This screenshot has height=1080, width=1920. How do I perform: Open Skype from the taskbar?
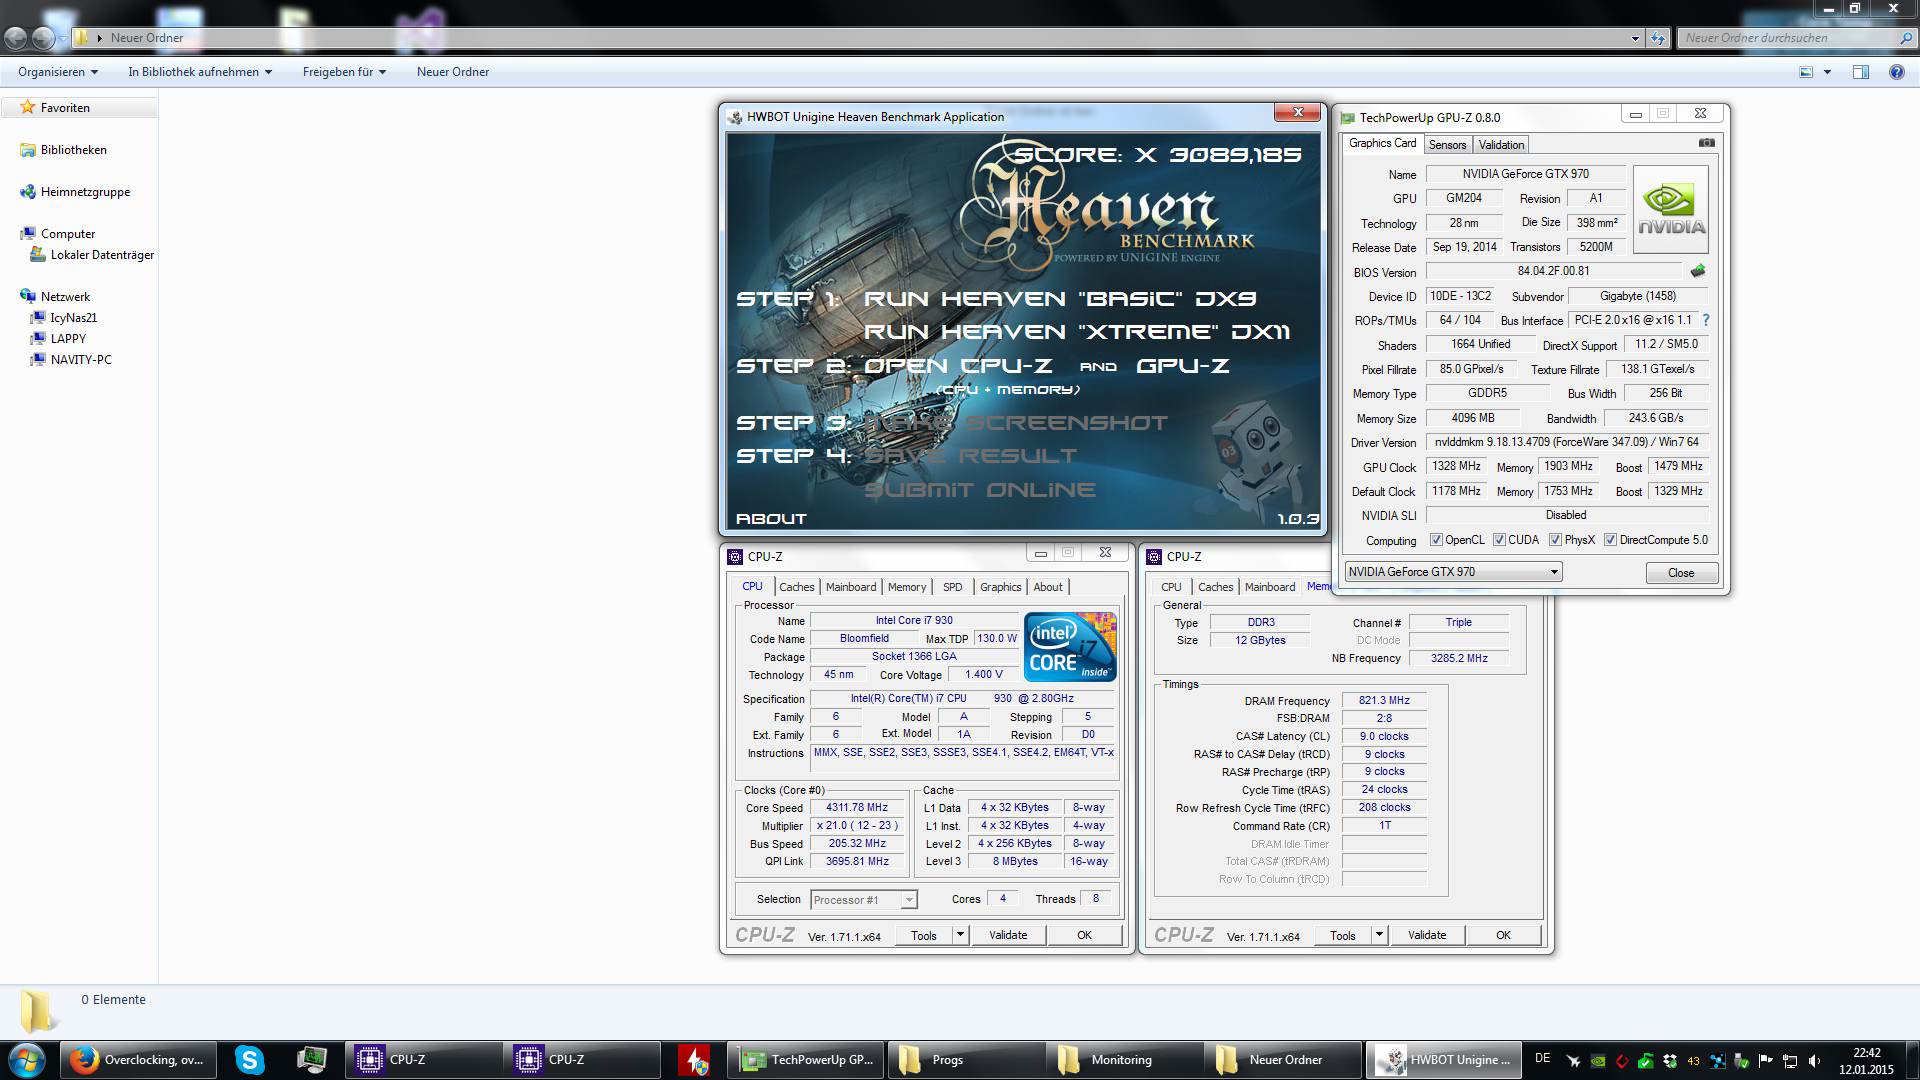coord(249,1059)
